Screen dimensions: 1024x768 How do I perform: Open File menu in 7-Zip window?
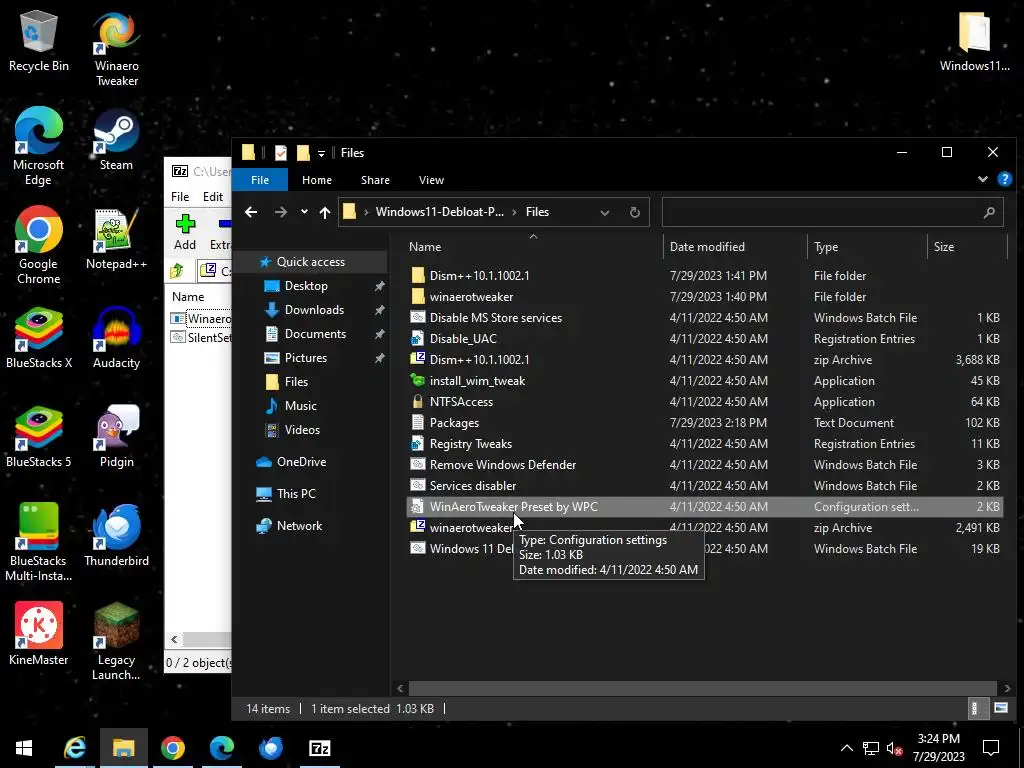[x=180, y=197]
